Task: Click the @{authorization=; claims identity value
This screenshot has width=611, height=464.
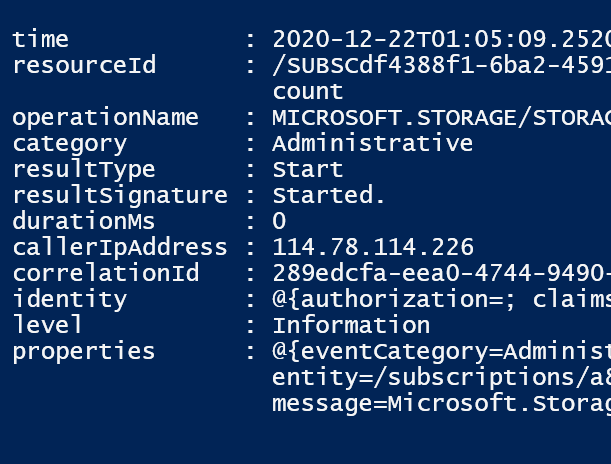Action: (440, 300)
